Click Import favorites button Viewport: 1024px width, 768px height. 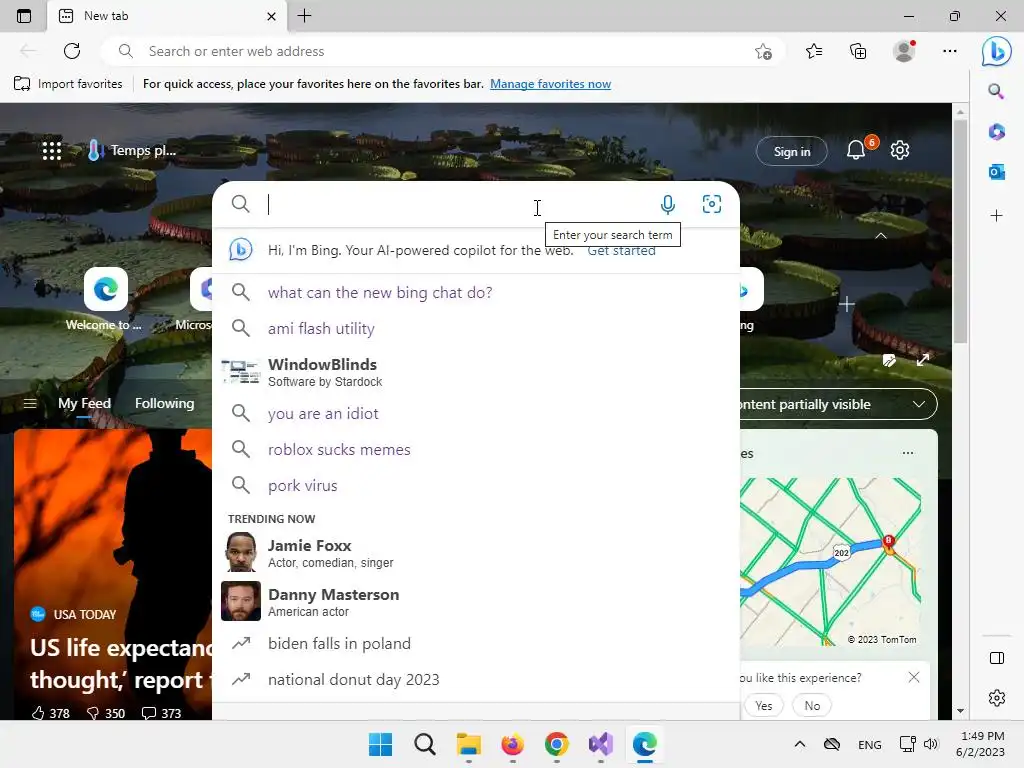pyautogui.click(x=69, y=84)
